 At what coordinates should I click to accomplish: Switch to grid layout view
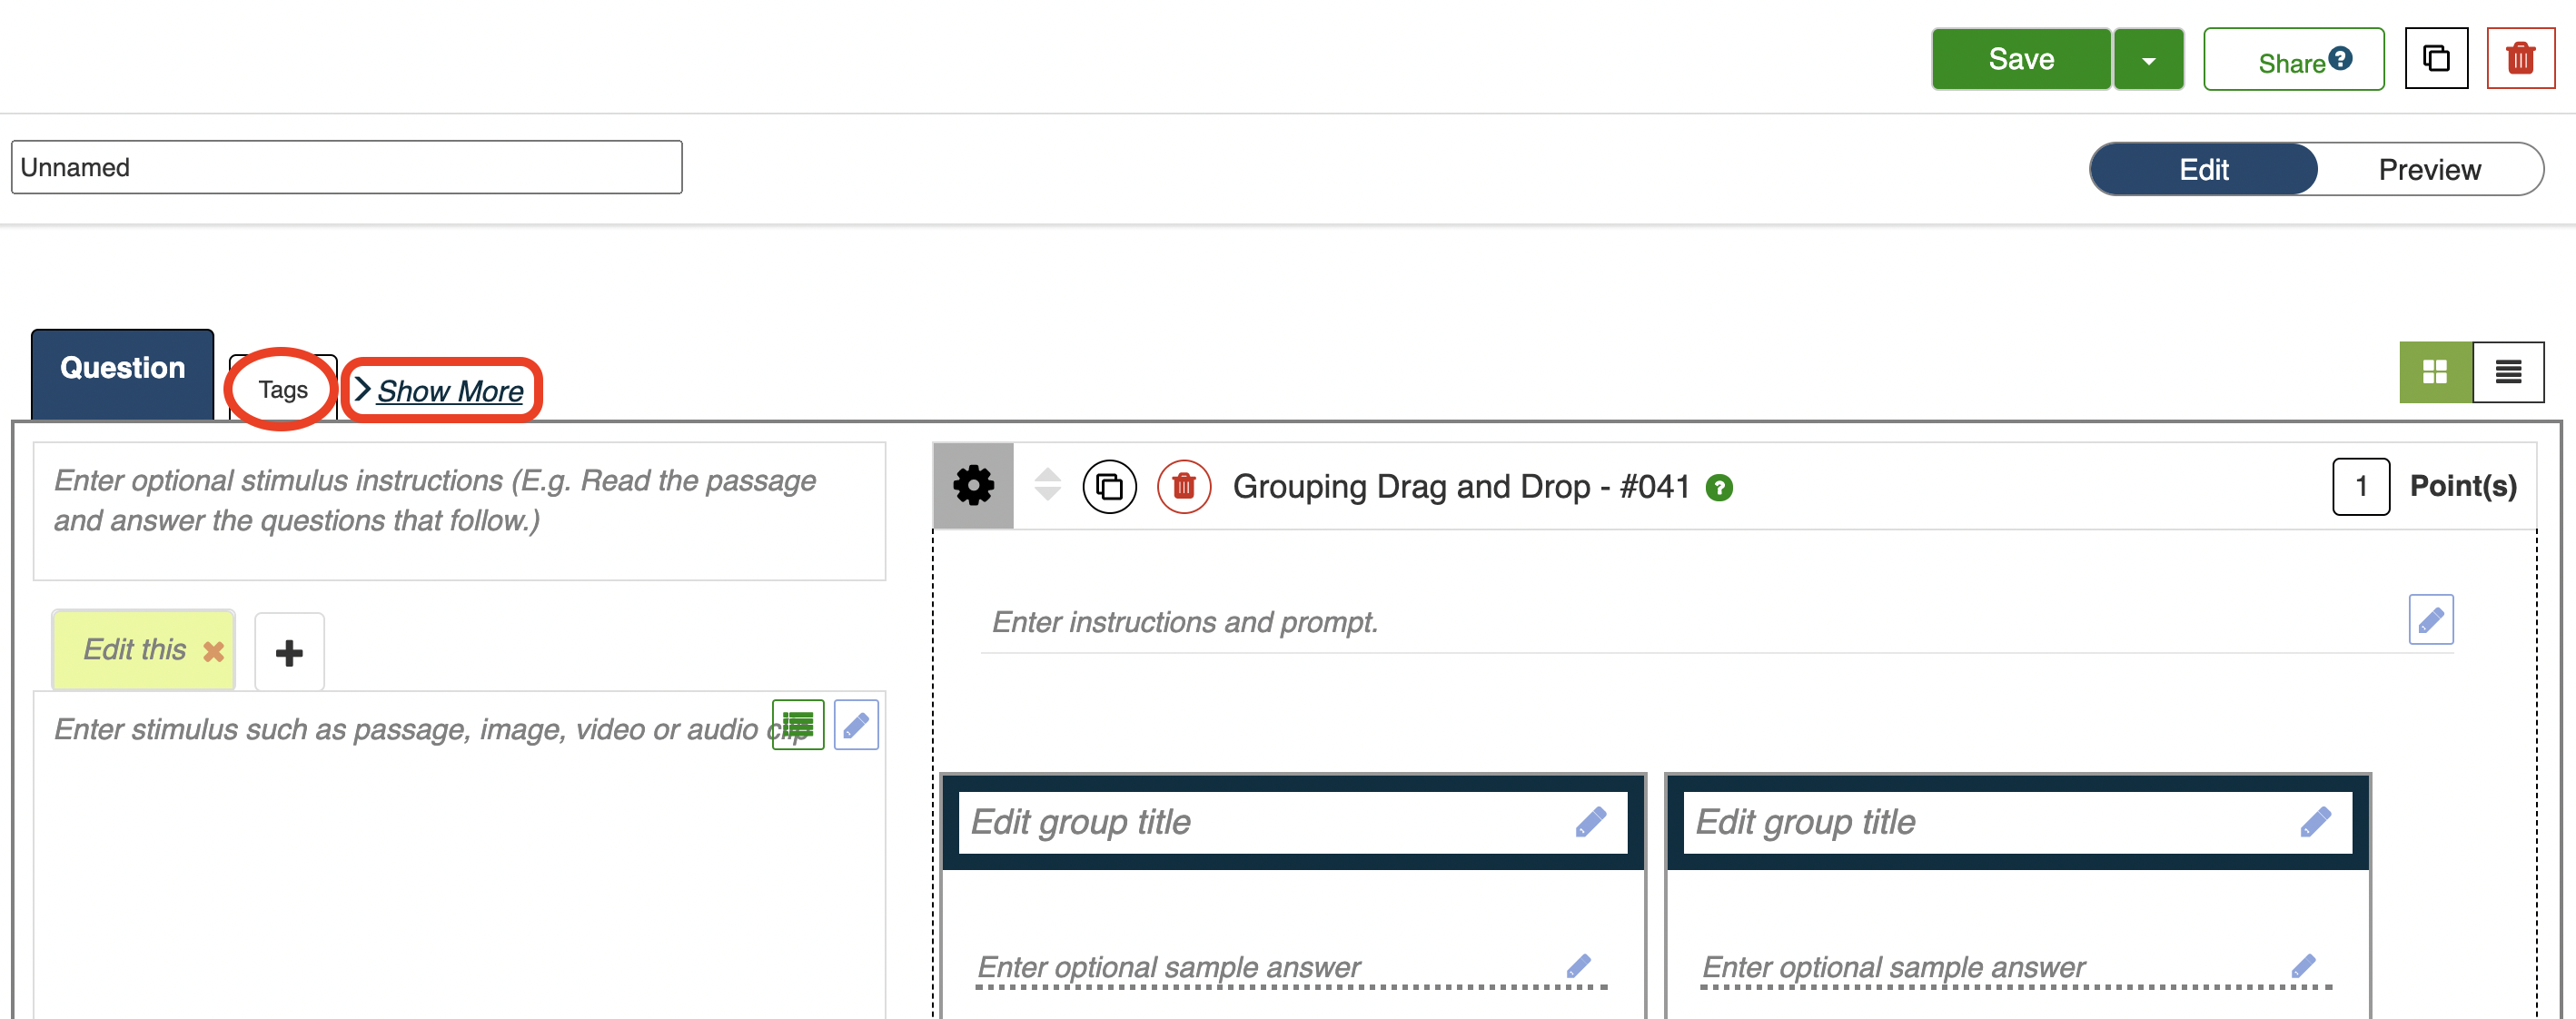[2434, 372]
